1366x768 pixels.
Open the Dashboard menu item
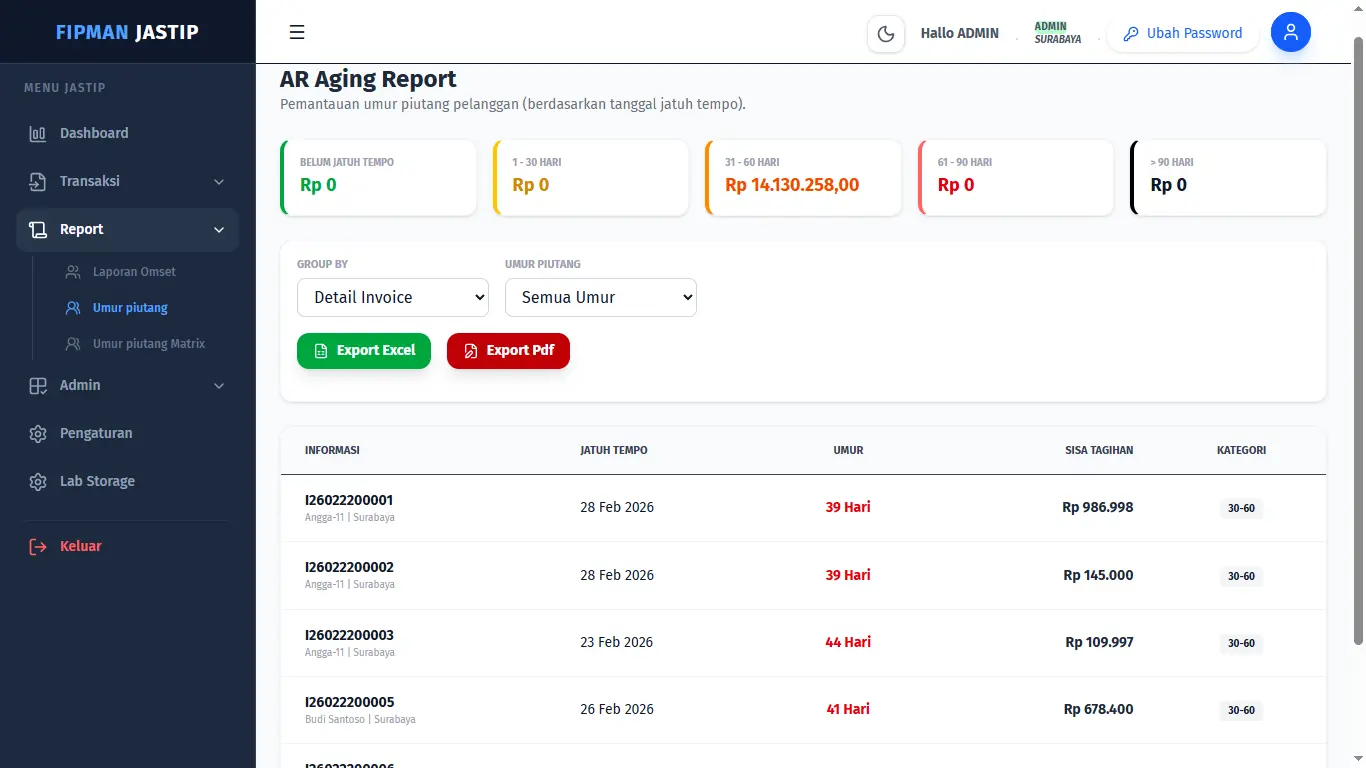click(x=128, y=133)
